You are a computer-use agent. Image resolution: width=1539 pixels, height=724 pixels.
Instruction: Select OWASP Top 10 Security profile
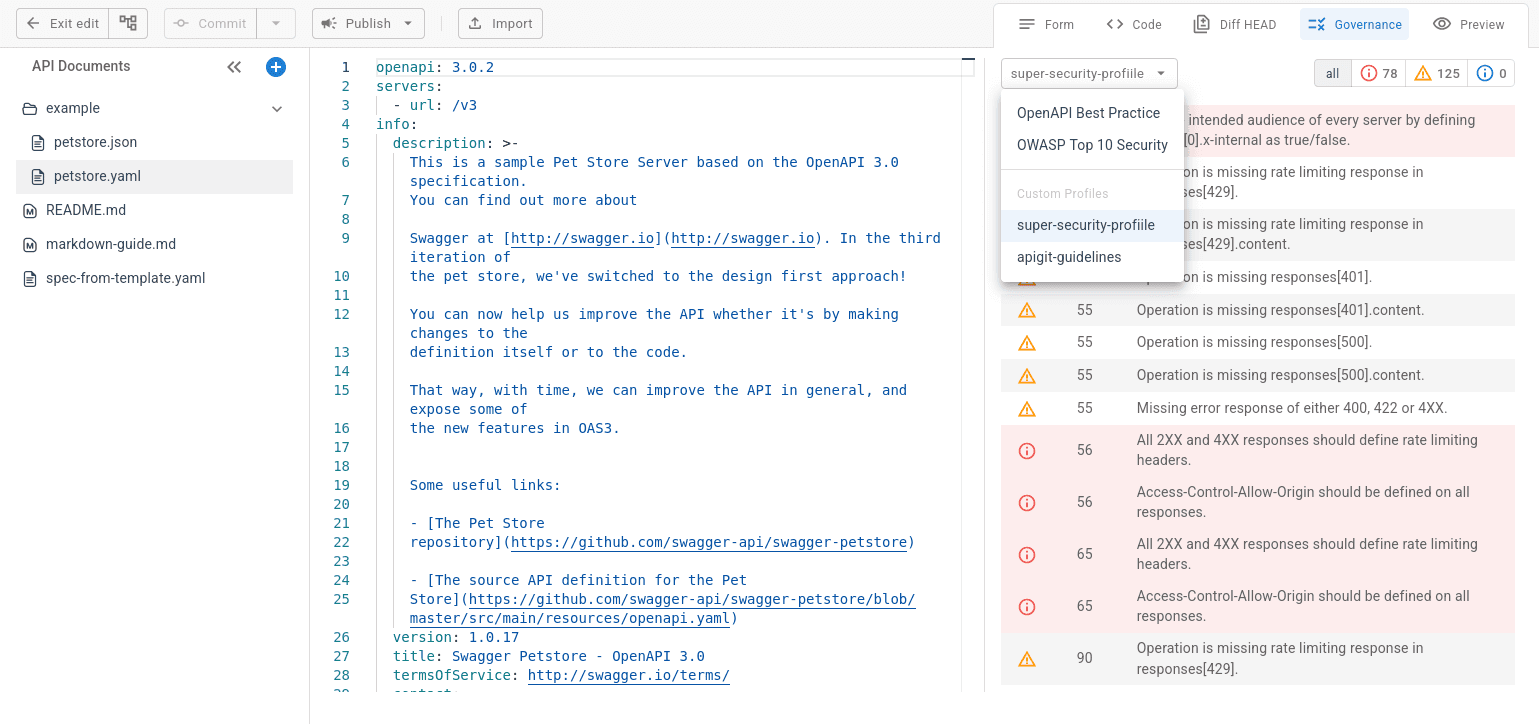1092,145
